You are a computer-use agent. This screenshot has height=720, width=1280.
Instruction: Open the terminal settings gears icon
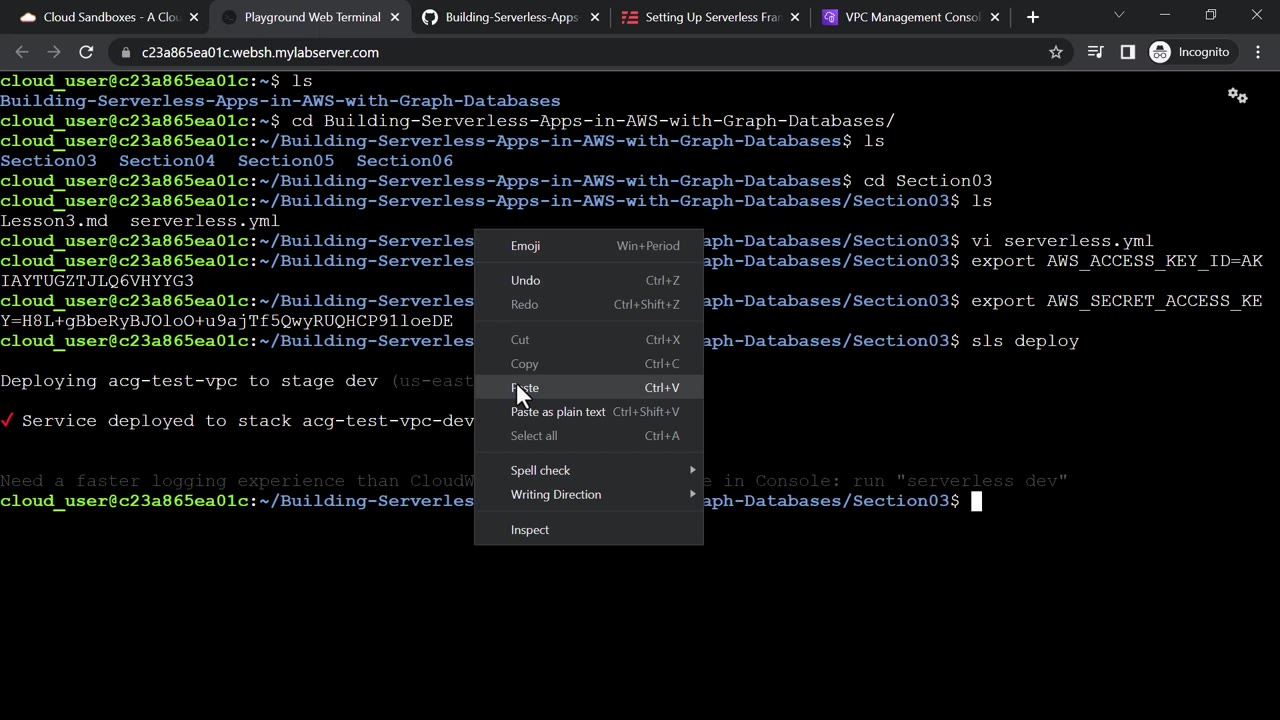click(1238, 96)
